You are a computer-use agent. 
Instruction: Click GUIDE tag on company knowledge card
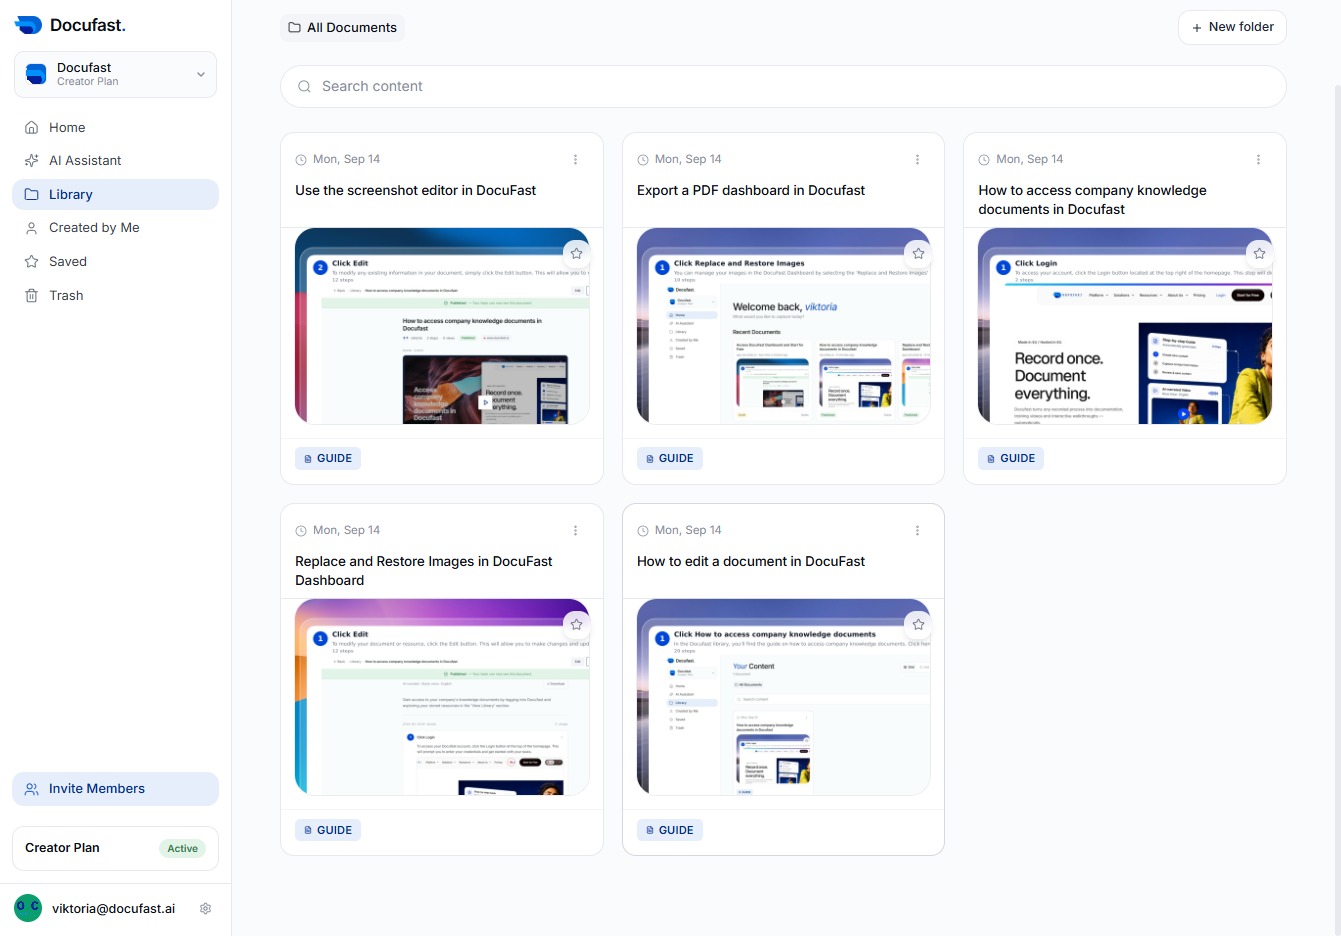1011,458
